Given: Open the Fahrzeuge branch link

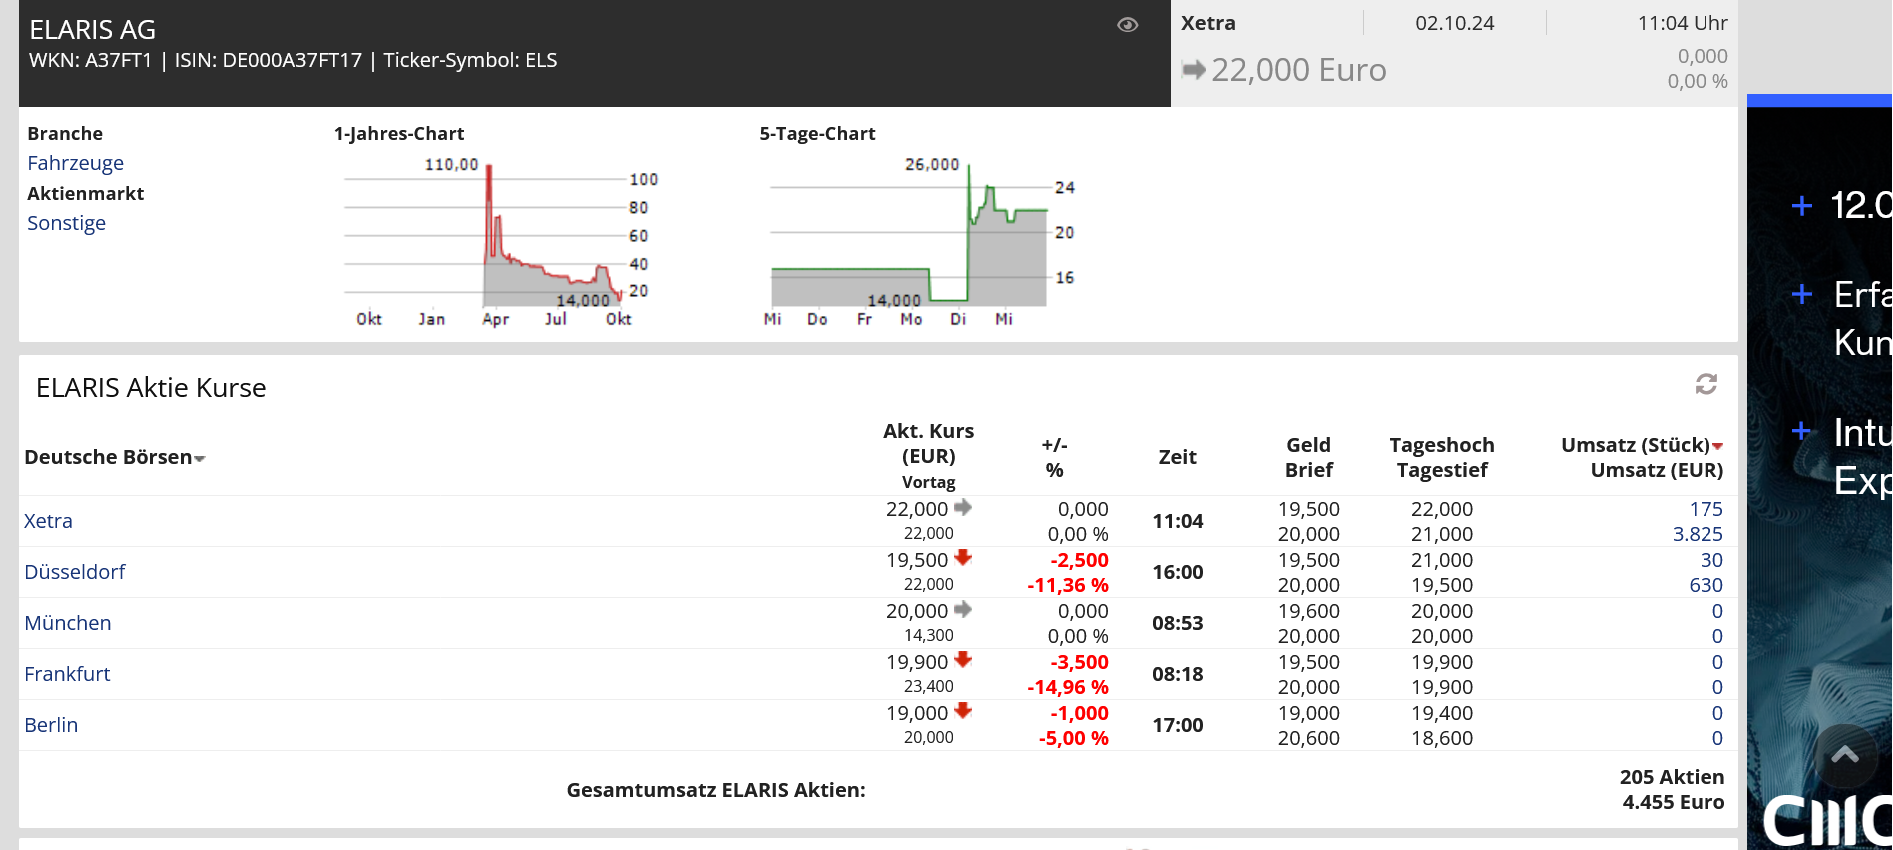Looking at the screenshot, I should coord(76,163).
